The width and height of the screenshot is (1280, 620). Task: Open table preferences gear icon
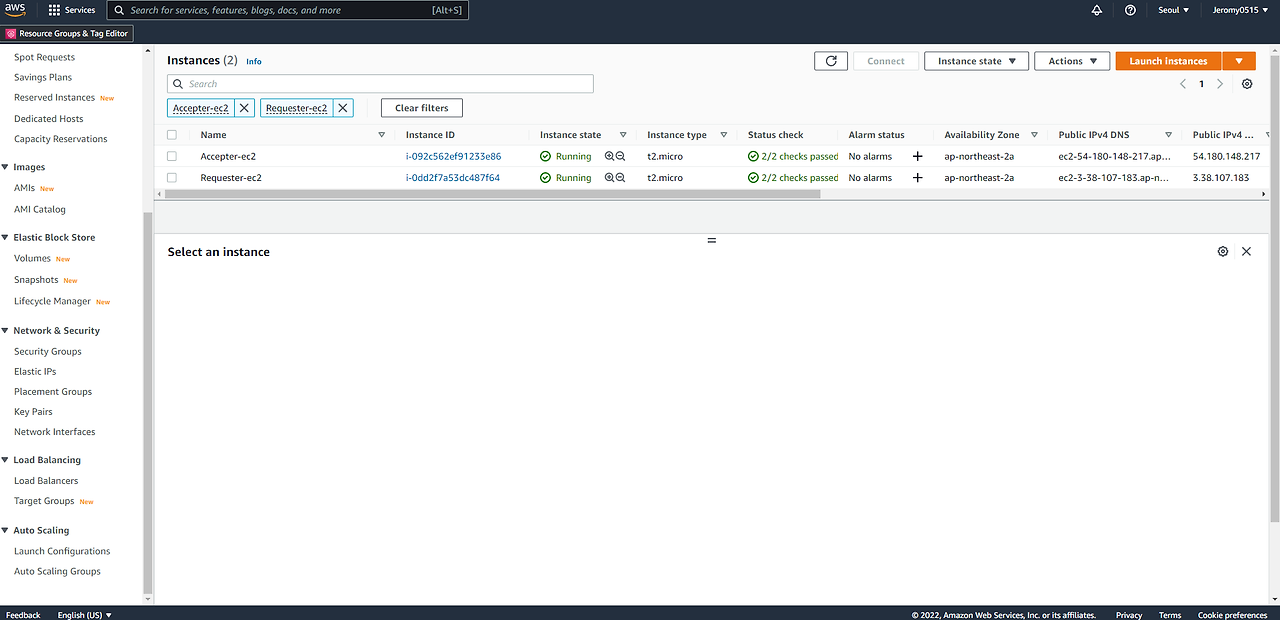(x=1247, y=84)
